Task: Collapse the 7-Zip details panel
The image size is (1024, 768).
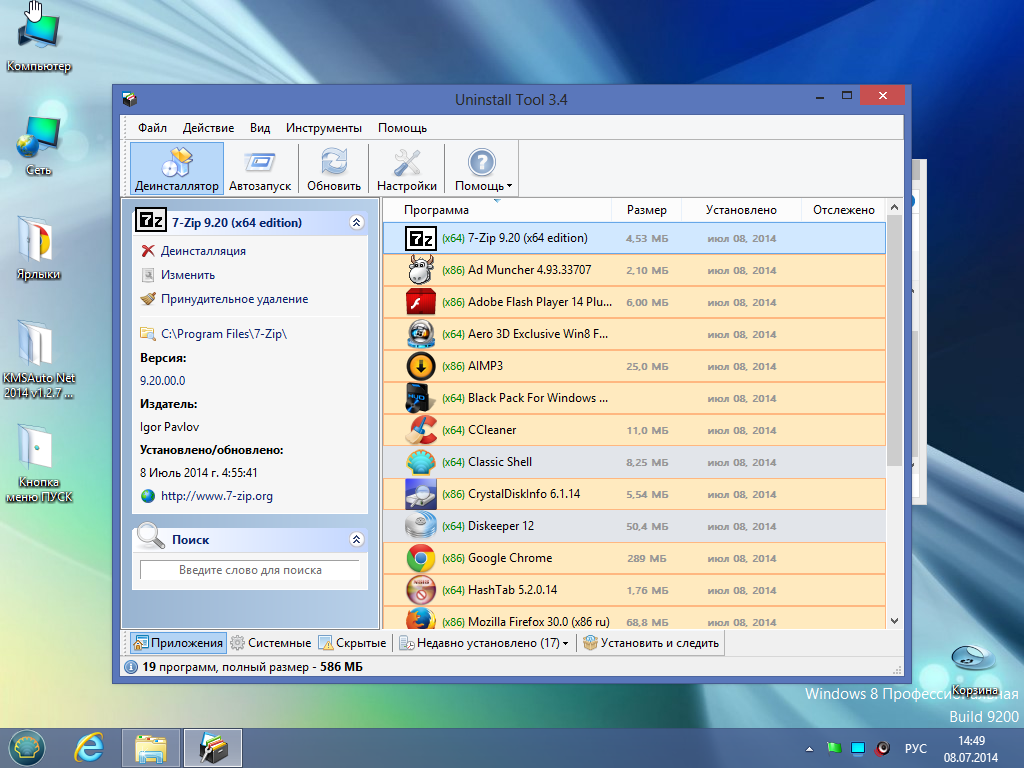Action: (357, 223)
